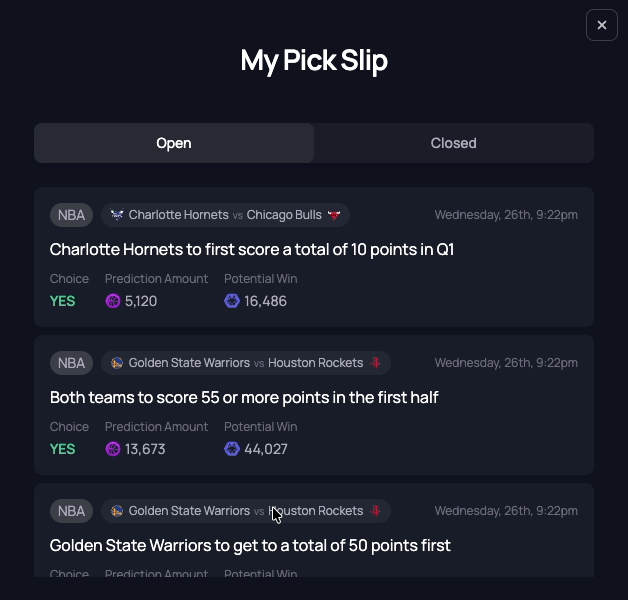Click blue token icon beside 16,486

[x=232, y=301]
